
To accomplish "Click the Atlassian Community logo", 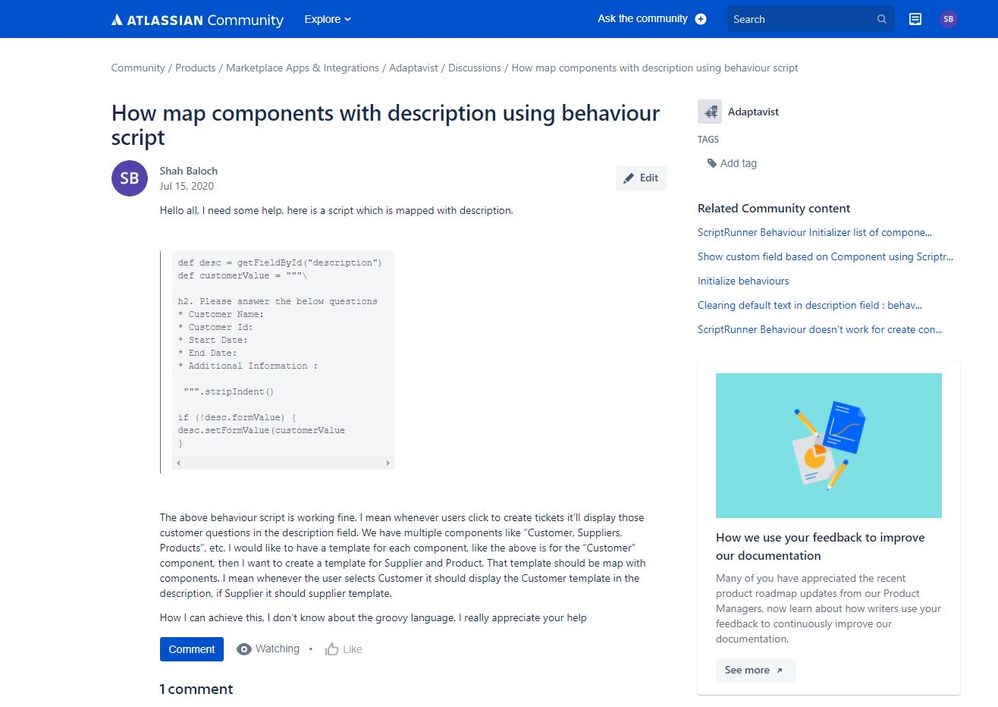I will tap(197, 20).
